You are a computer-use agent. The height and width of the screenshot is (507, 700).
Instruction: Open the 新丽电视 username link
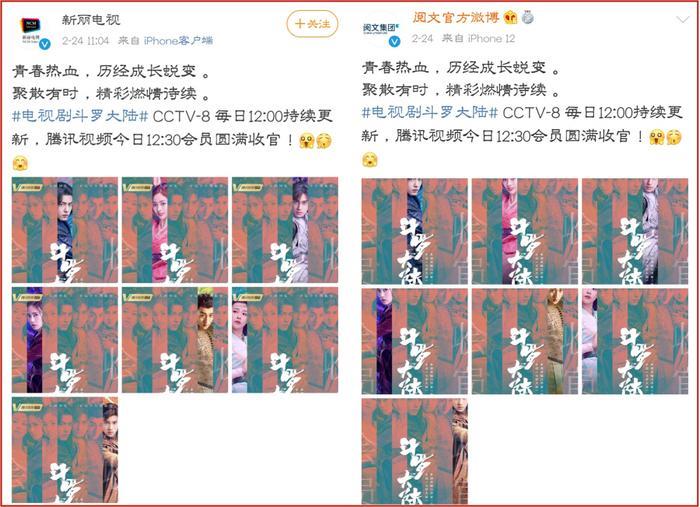tap(91, 20)
